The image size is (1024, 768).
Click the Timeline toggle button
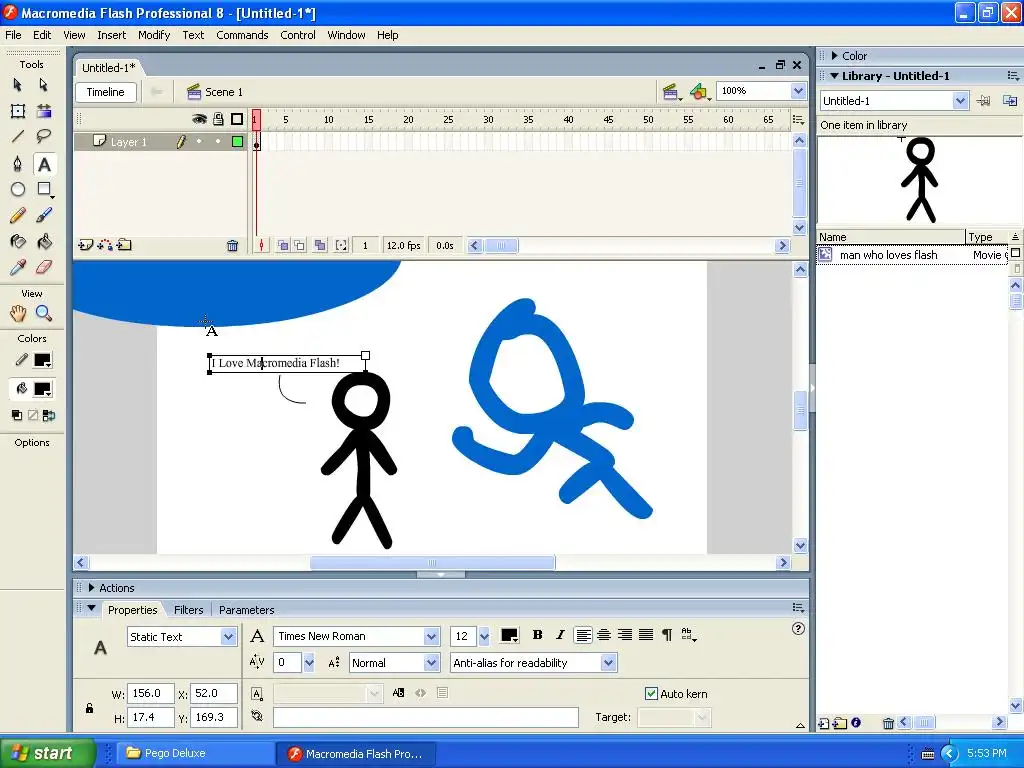coord(106,92)
